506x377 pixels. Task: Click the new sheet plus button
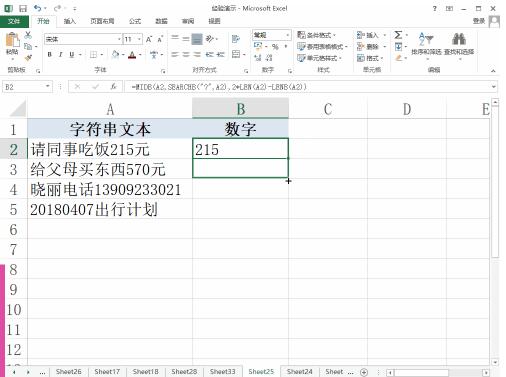point(364,372)
